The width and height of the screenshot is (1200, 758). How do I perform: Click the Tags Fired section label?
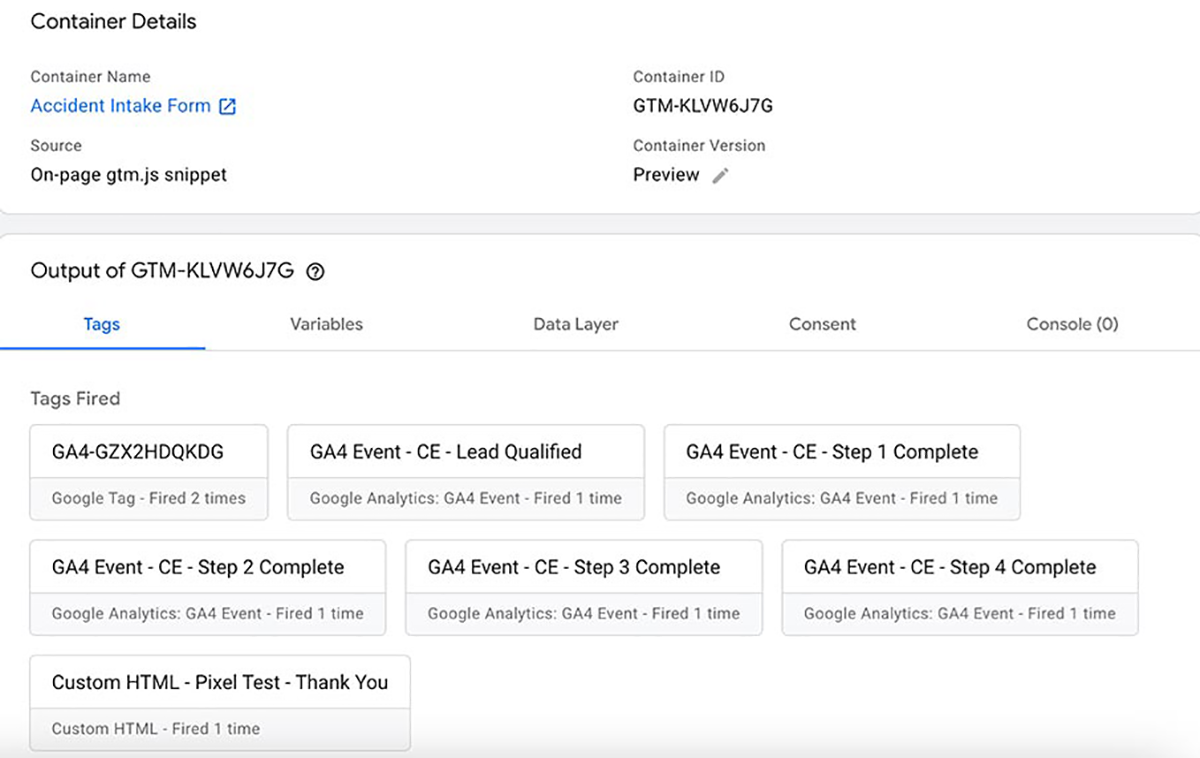coord(75,399)
